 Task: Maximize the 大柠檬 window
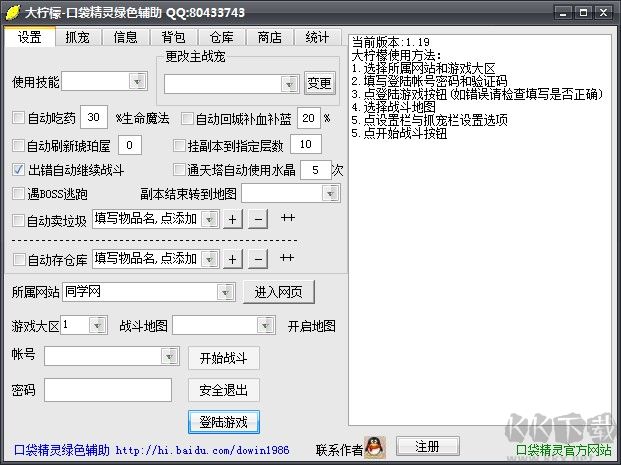[x=583, y=13]
